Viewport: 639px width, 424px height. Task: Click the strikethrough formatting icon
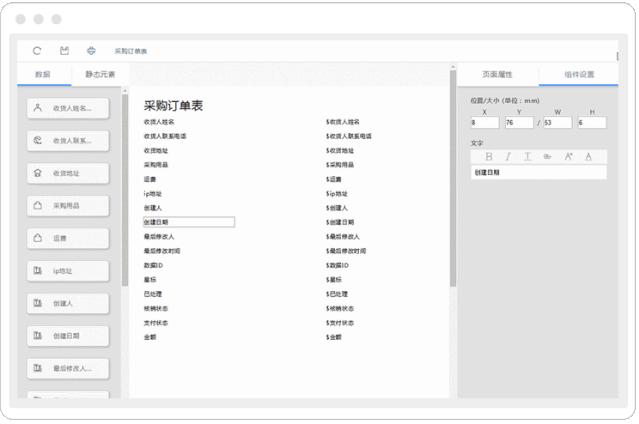click(547, 157)
